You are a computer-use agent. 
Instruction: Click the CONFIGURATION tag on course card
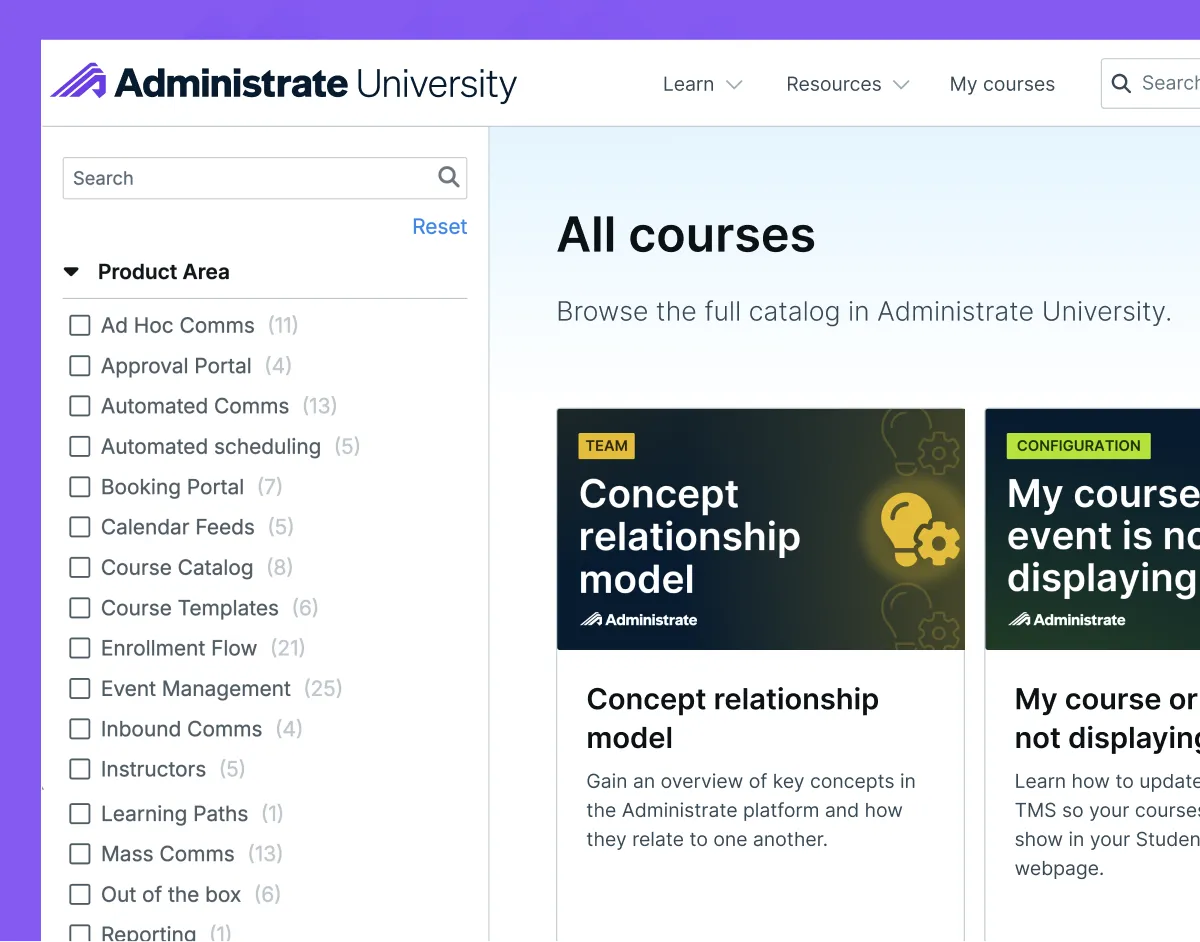[x=1079, y=446]
